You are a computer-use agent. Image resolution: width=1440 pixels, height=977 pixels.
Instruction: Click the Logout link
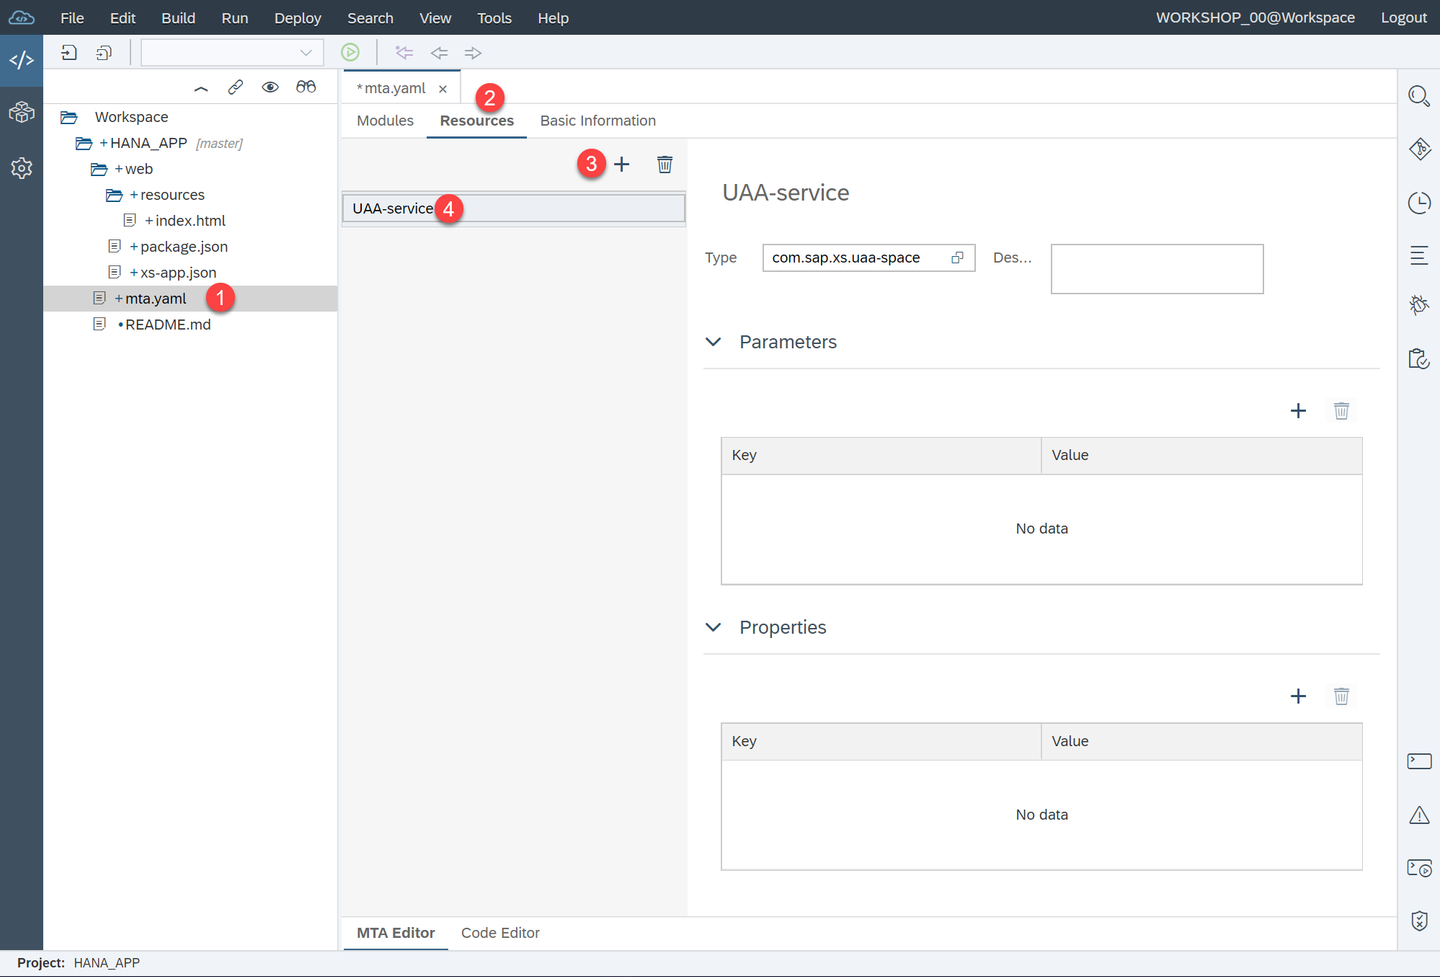[x=1404, y=18]
